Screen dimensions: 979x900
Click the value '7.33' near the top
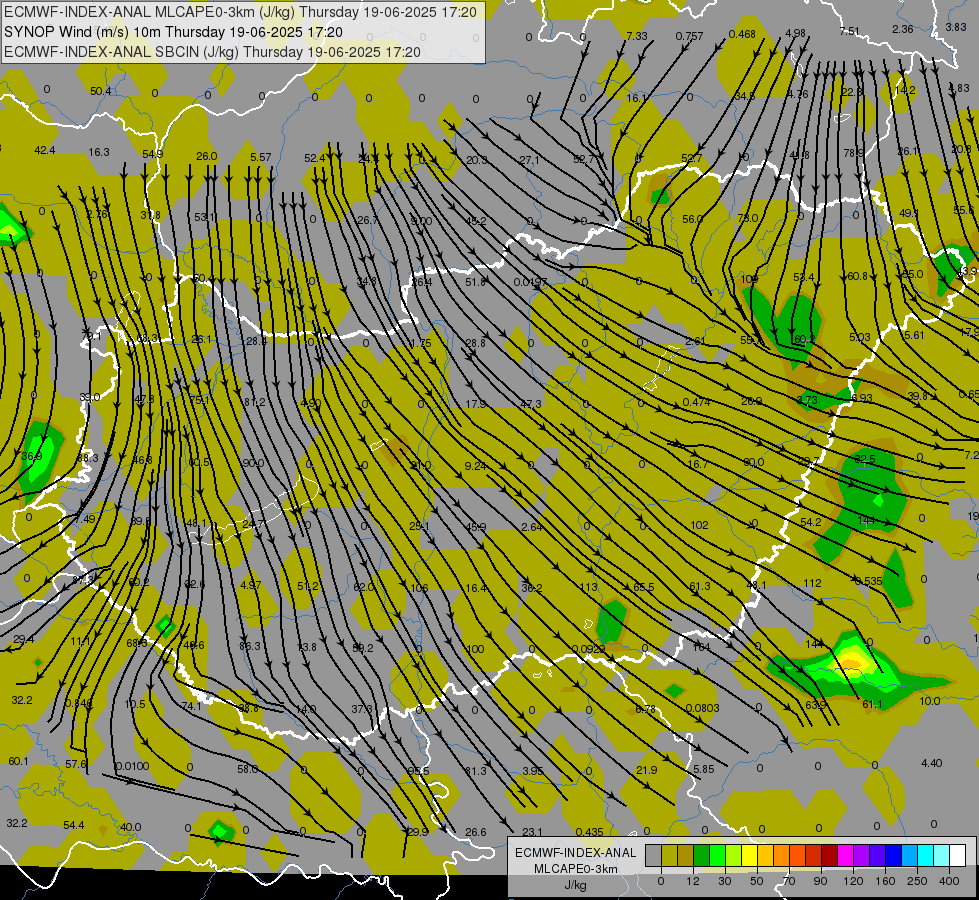[x=637, y=36]
